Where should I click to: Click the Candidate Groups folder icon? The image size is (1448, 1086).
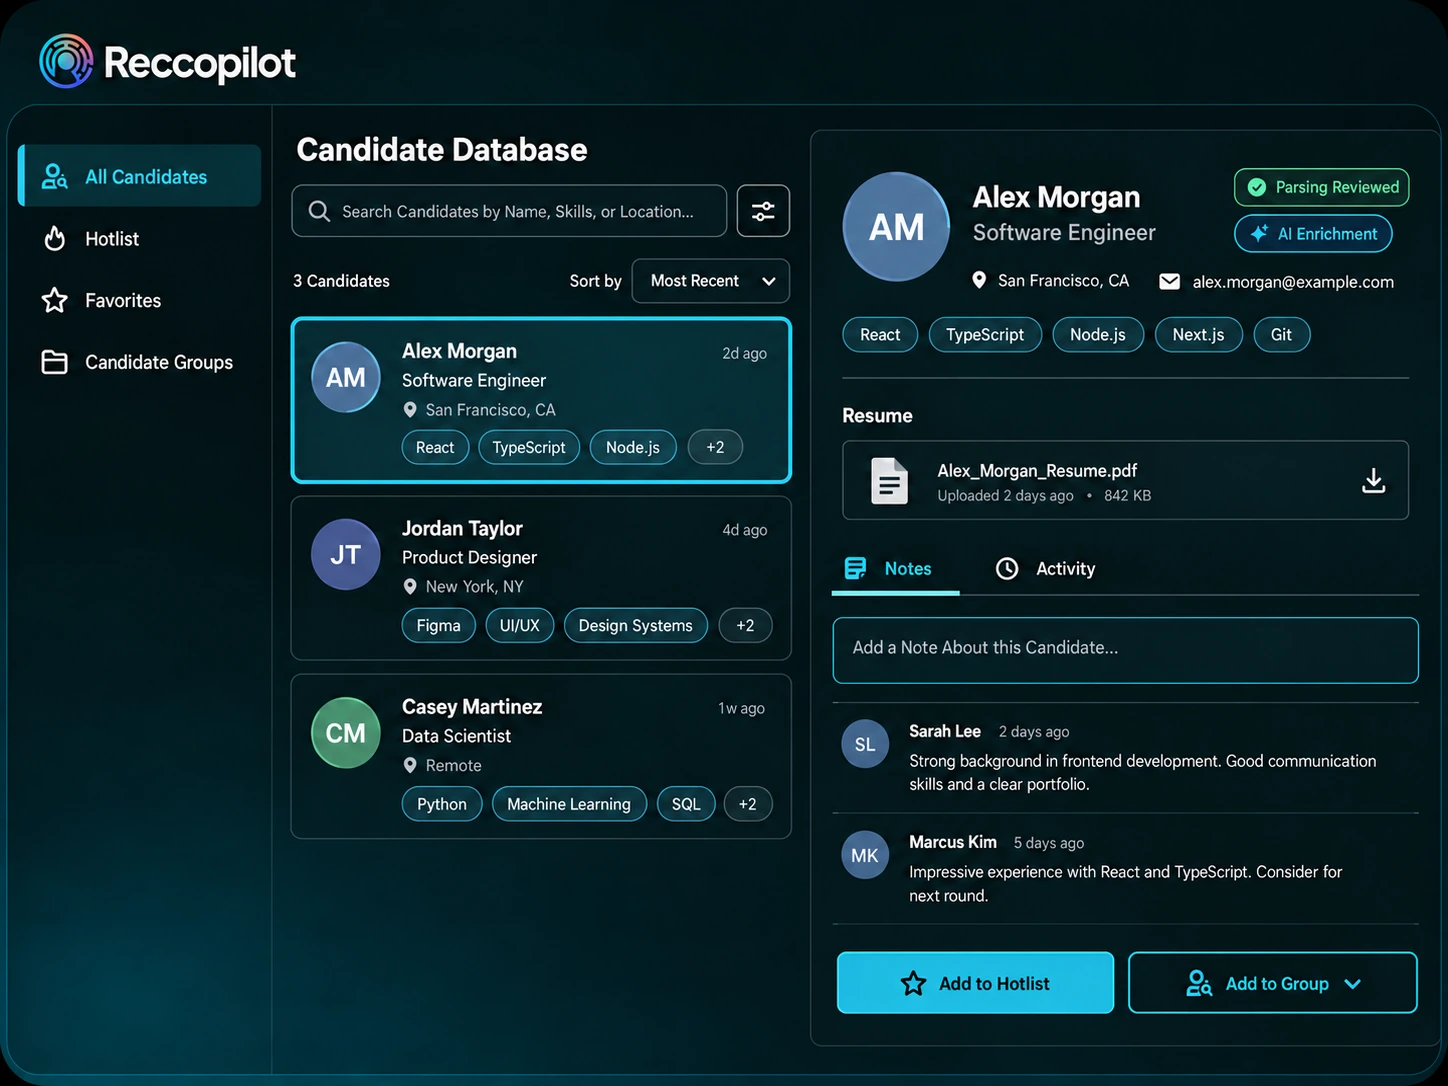coord(55,362)
